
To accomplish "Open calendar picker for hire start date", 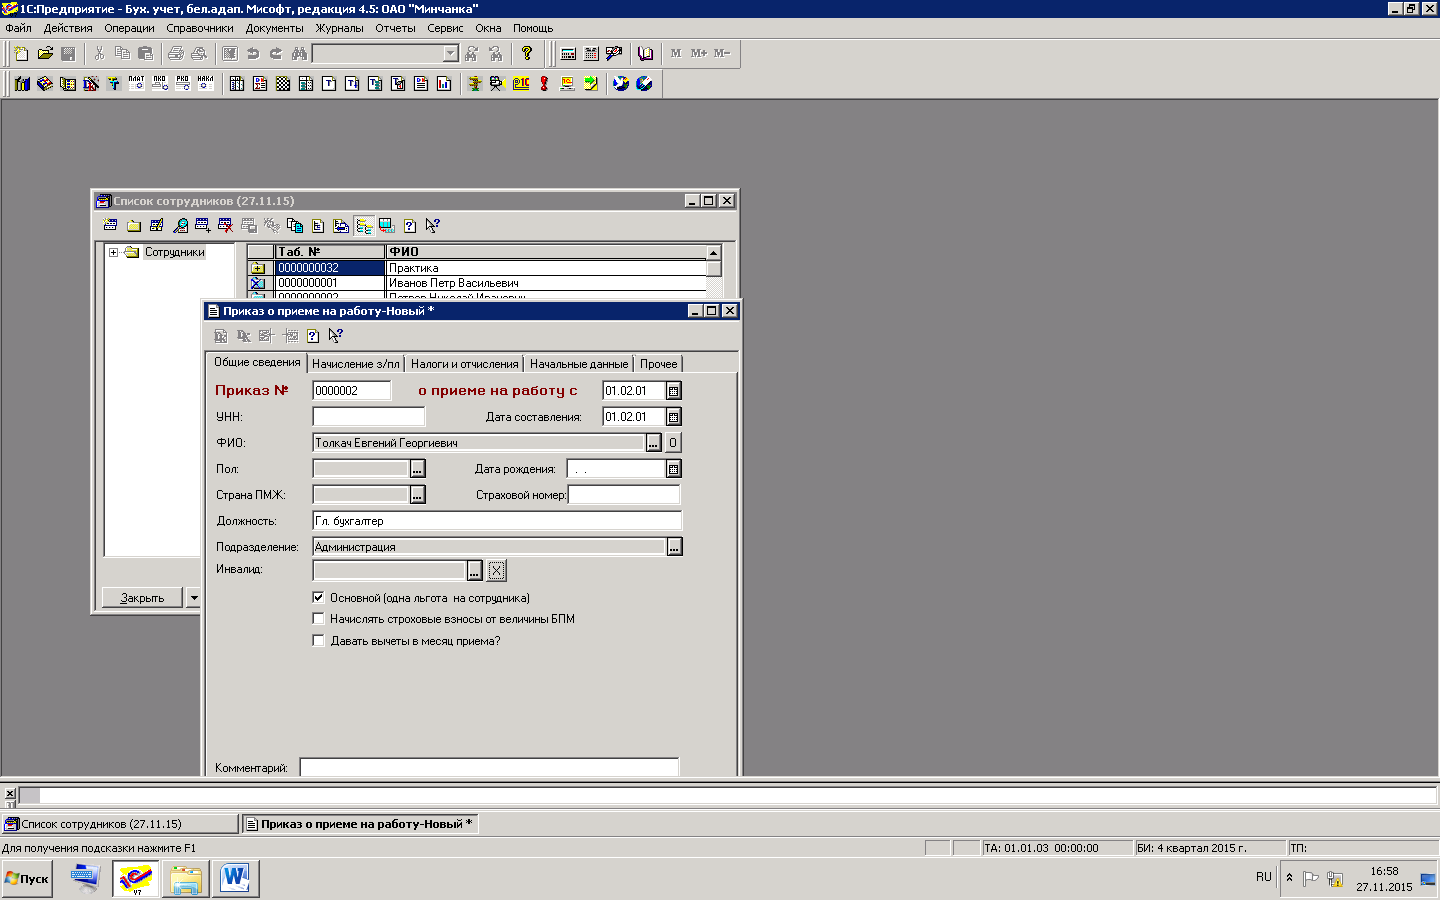I will 674,391.
